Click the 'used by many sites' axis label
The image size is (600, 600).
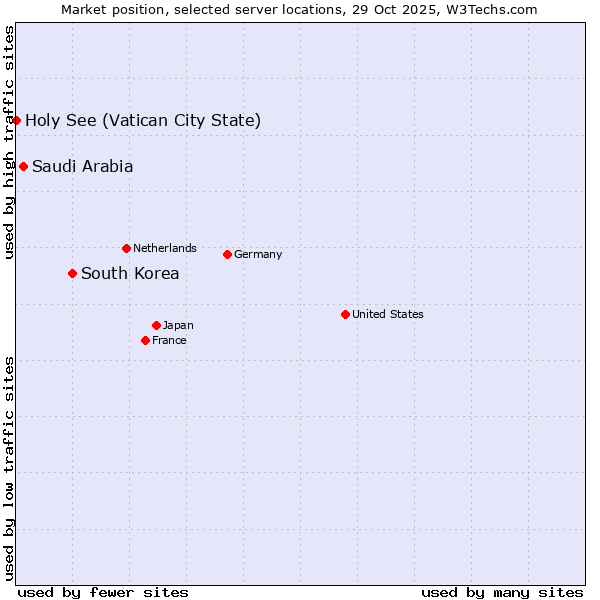pos(502,592)
